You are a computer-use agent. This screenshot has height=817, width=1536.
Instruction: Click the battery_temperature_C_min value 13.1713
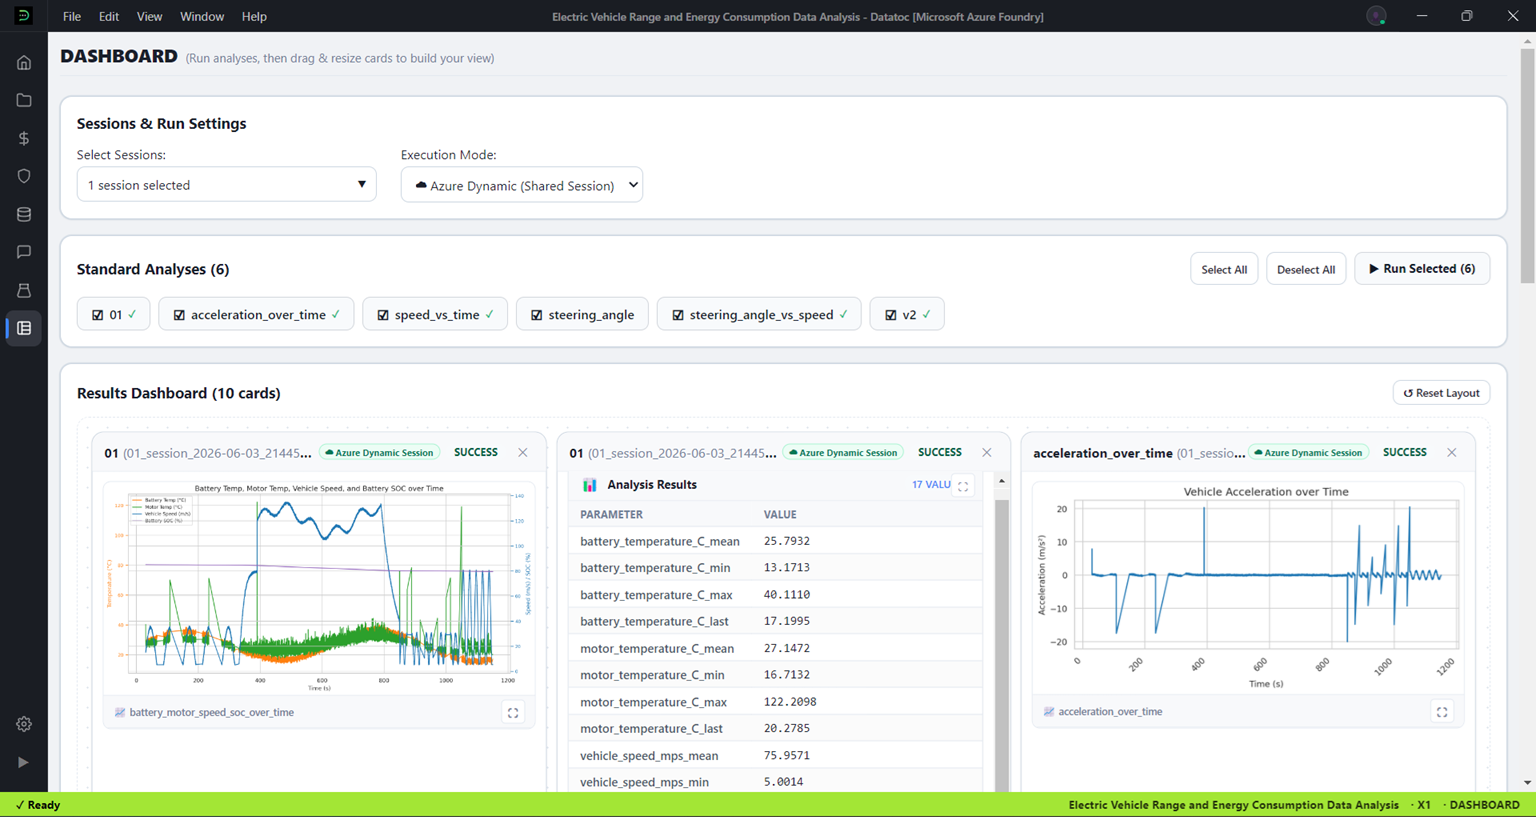point(787,568)
